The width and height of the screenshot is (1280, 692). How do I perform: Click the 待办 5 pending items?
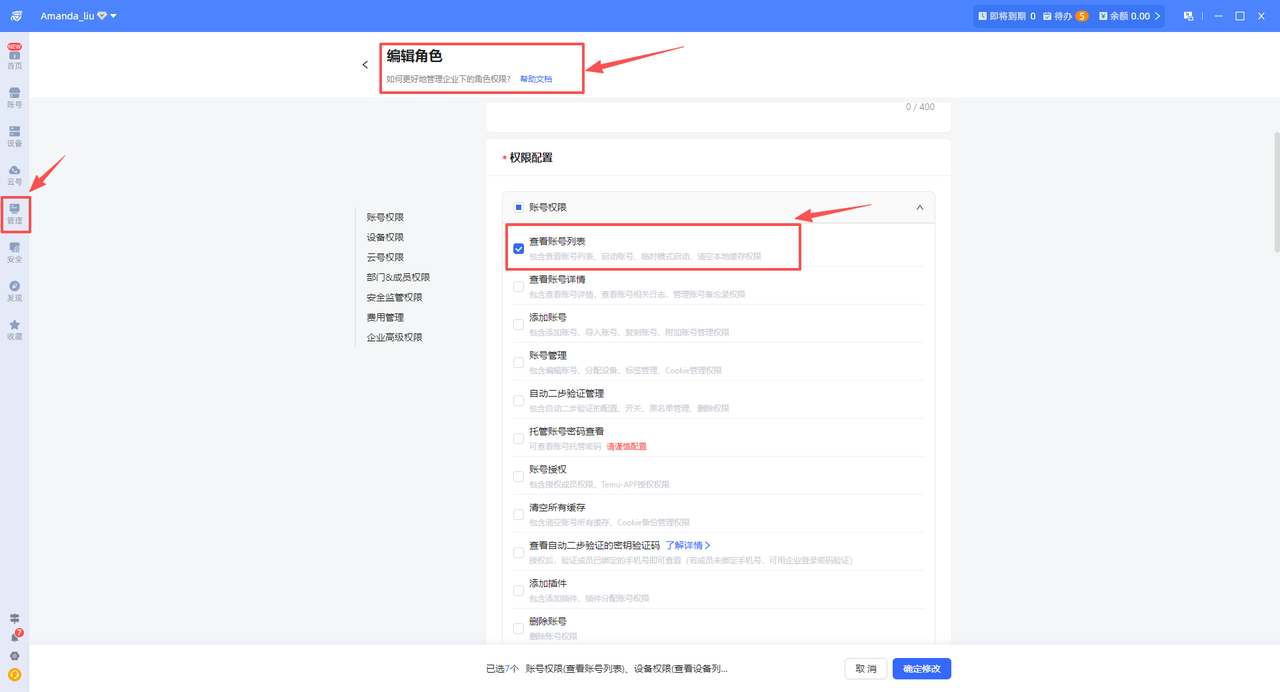click(1064, 16)
